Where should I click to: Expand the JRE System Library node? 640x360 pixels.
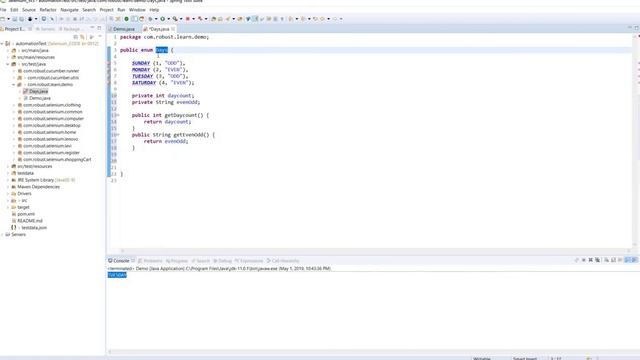(x=8, y=180)
